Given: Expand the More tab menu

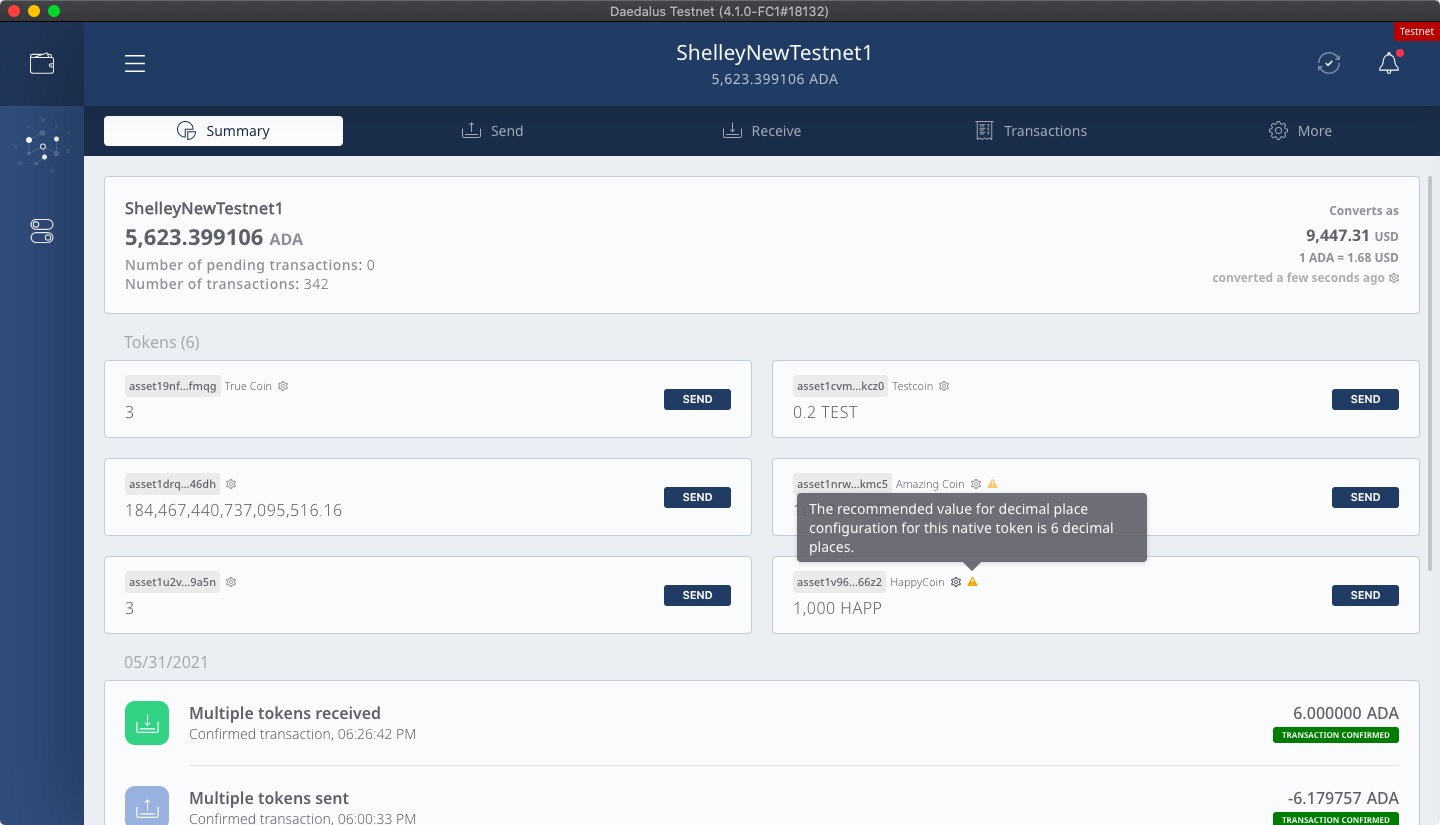Looking at the screenshot, I should click(1300, 131).
